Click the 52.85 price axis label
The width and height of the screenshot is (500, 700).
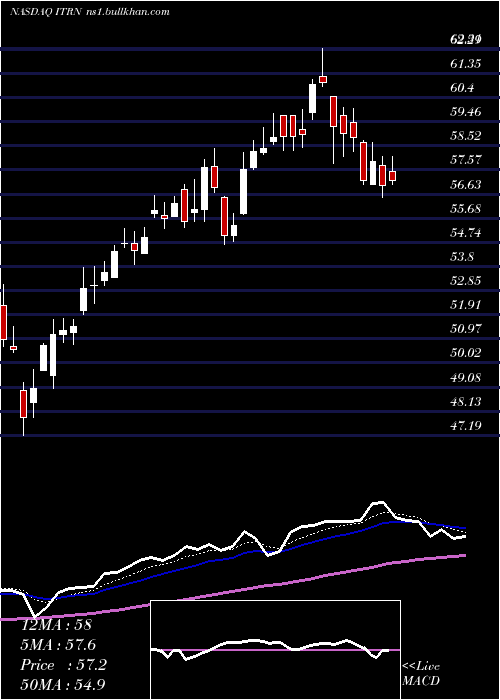click(x=466, y=281)
